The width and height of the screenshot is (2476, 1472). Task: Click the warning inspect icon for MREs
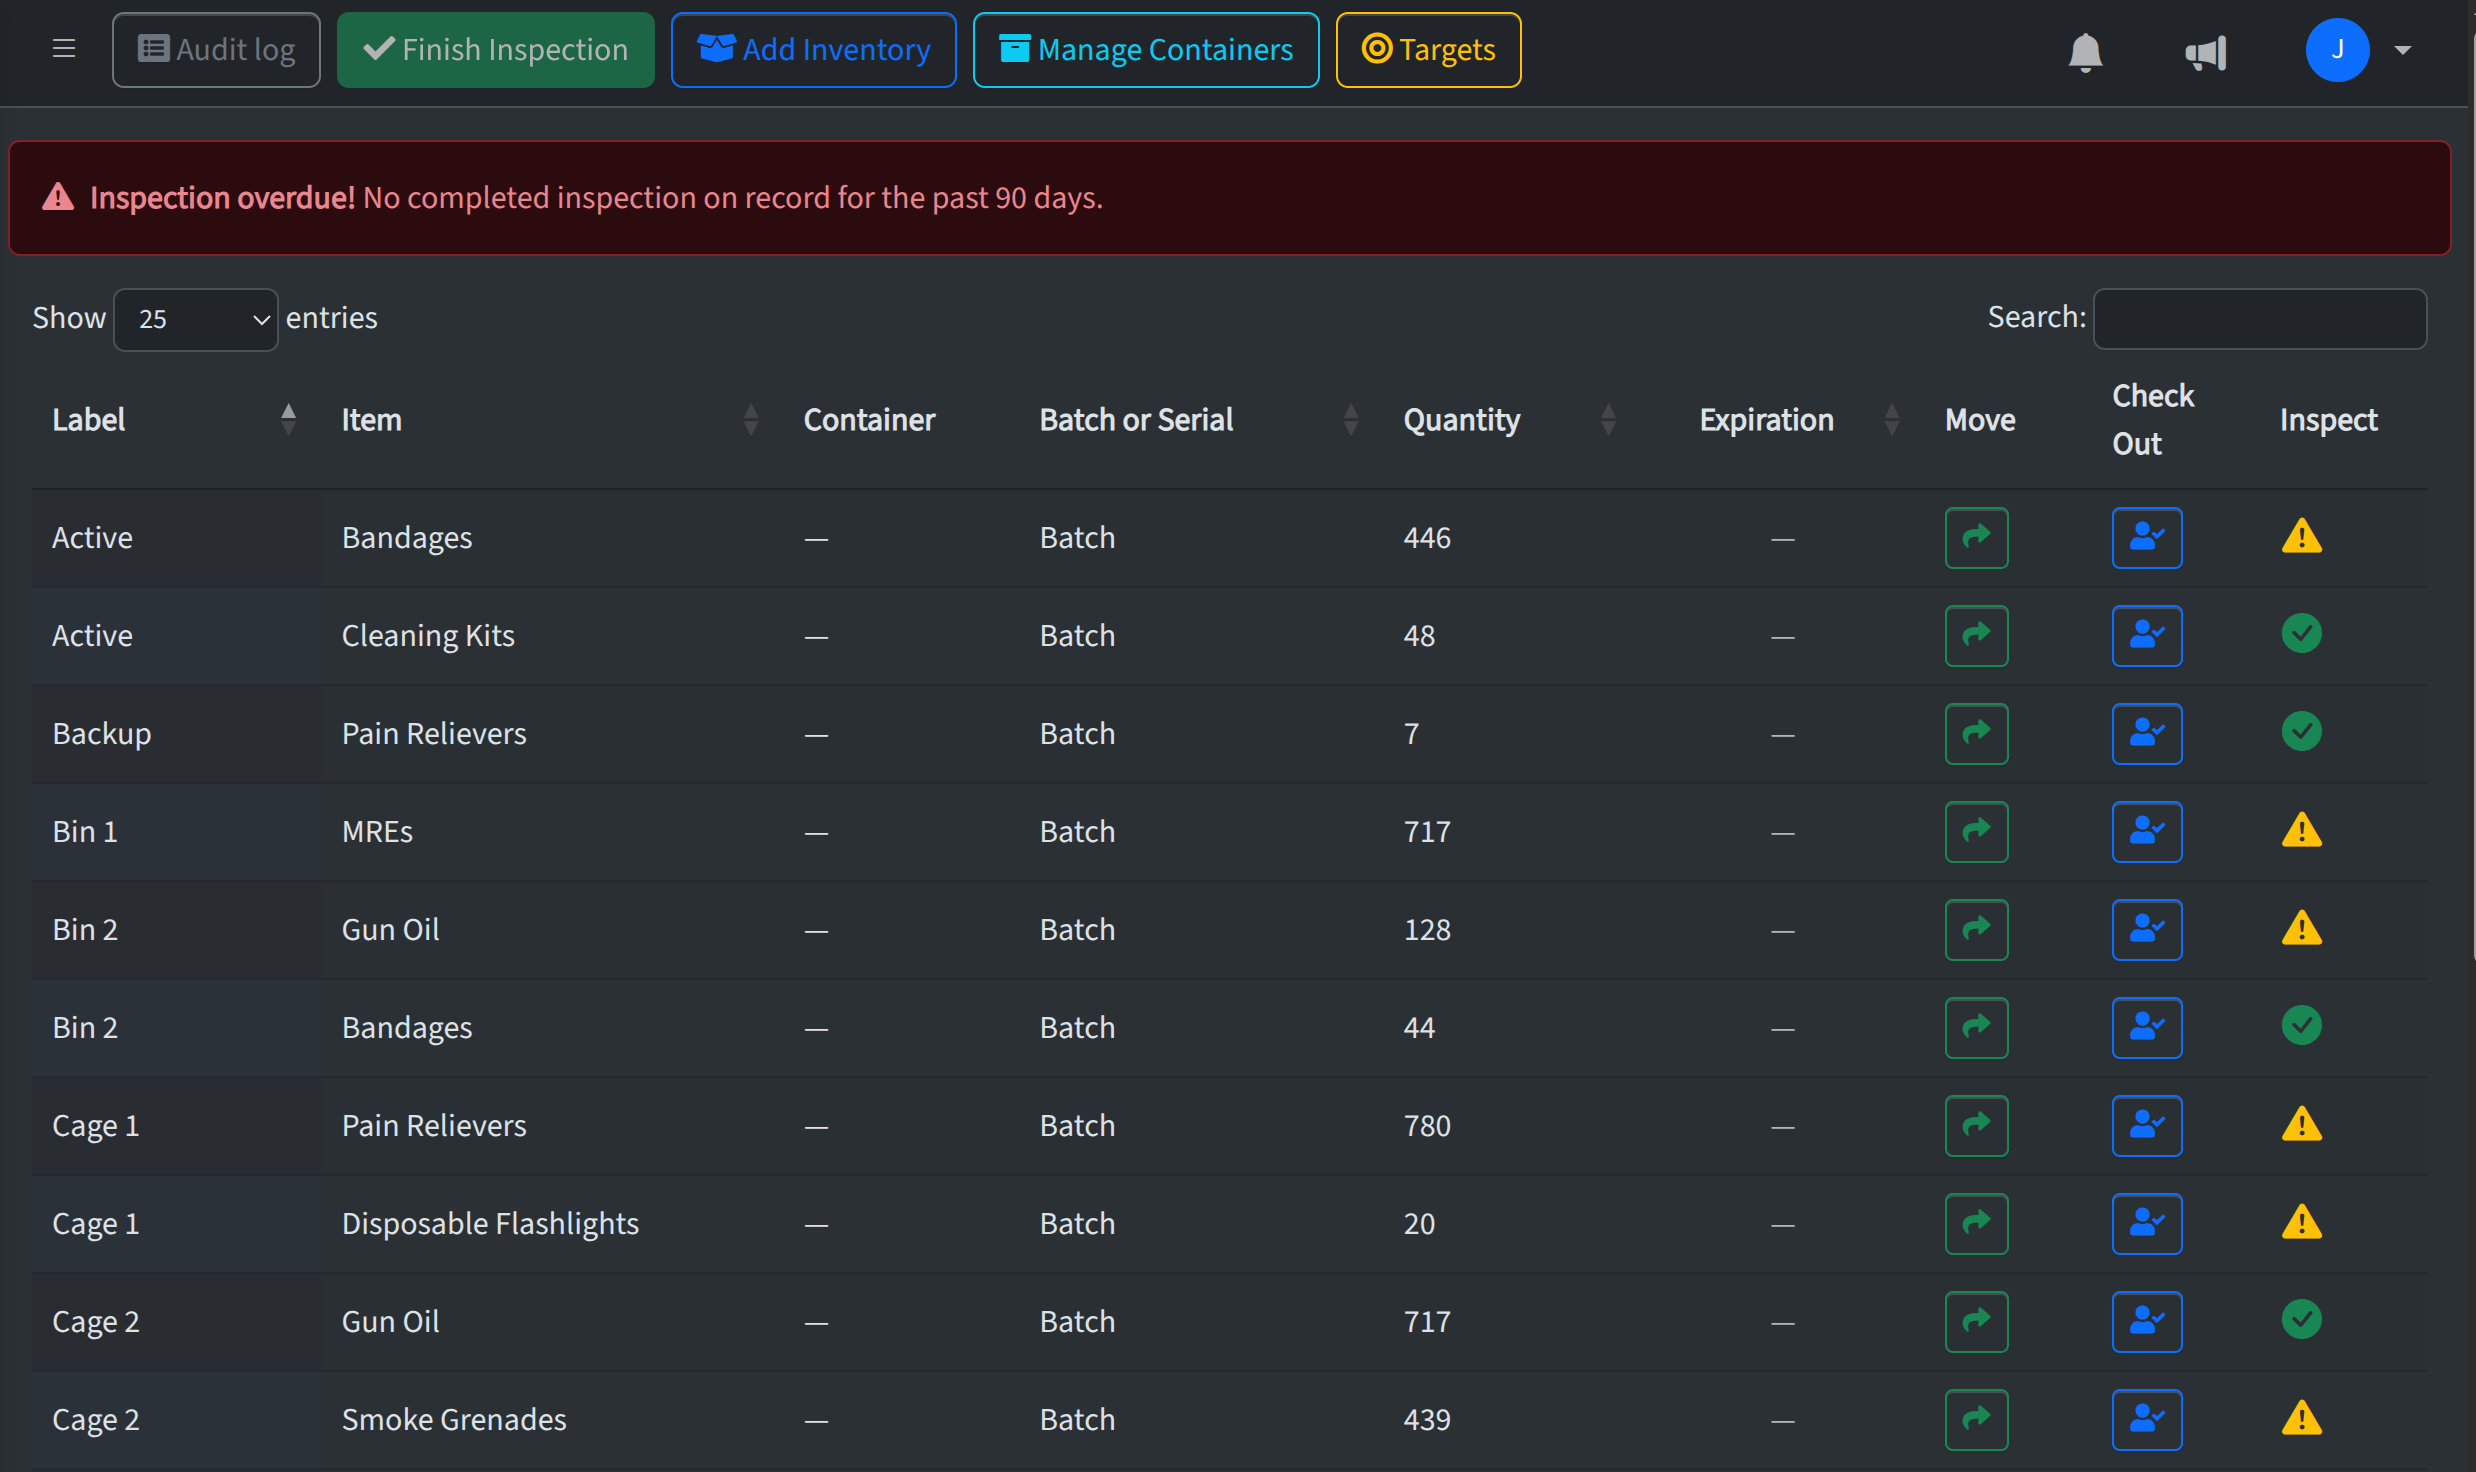tap(2301, 831)
